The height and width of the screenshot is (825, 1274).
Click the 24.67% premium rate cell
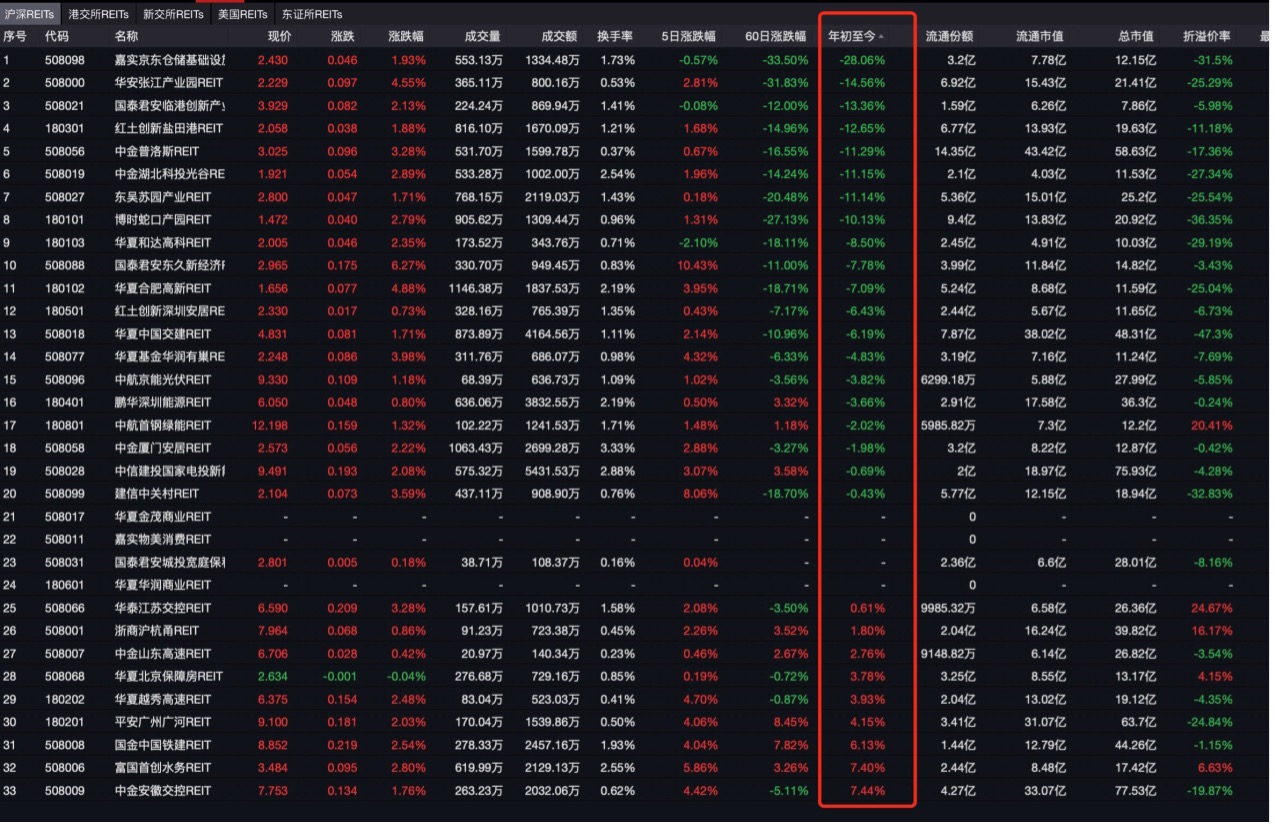coord(1212,609)
